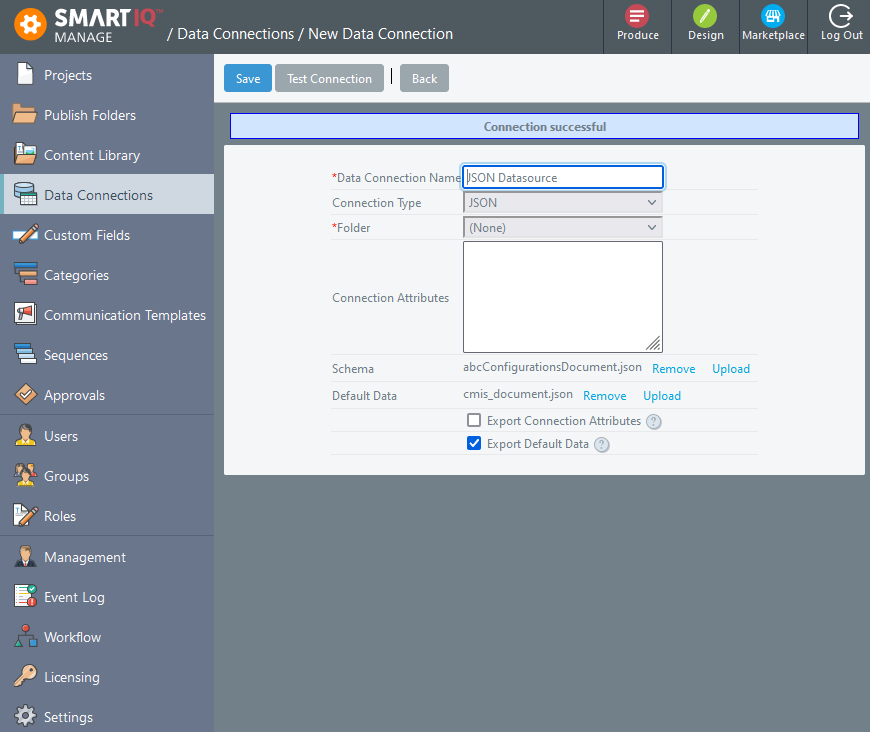Open Publish Folders menu item
This screenshot has width=870, height=732.
pos(107,115)
